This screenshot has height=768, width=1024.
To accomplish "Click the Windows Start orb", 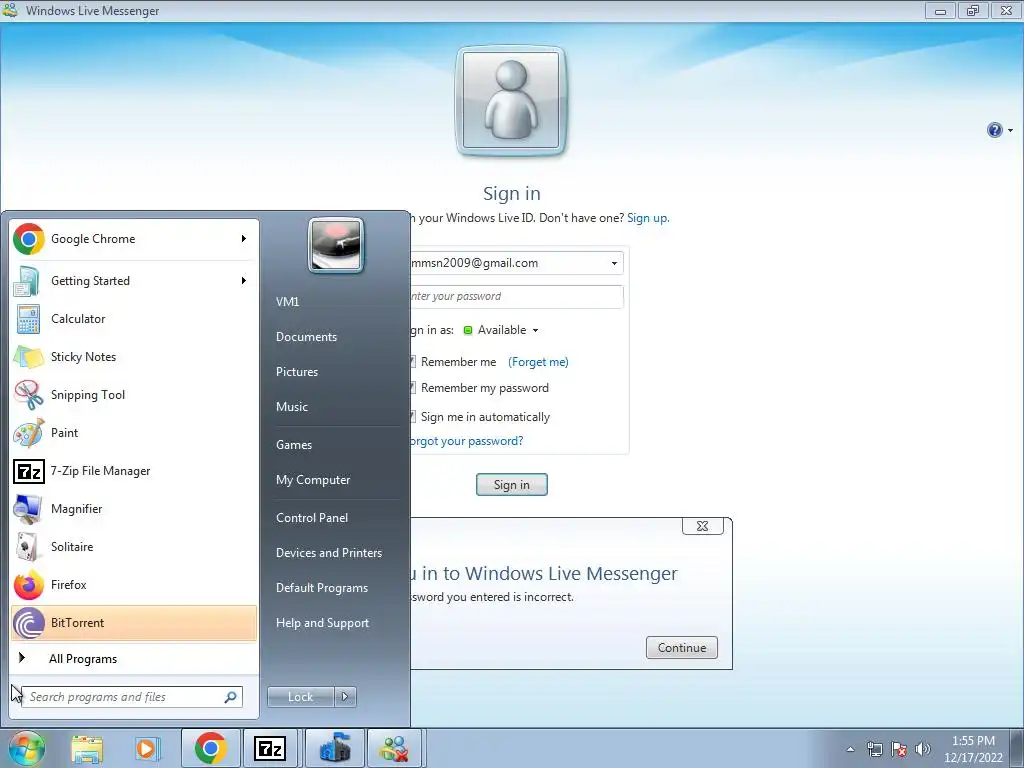I will [26, 748].
